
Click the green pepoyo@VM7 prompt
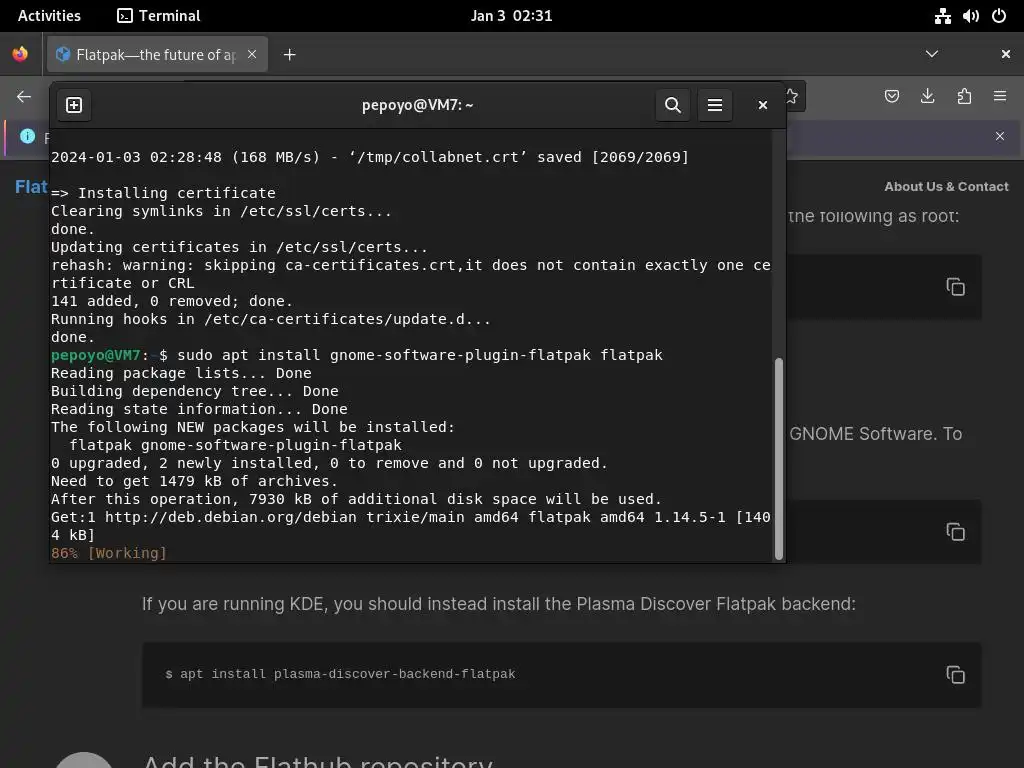[x=96, y=355]
